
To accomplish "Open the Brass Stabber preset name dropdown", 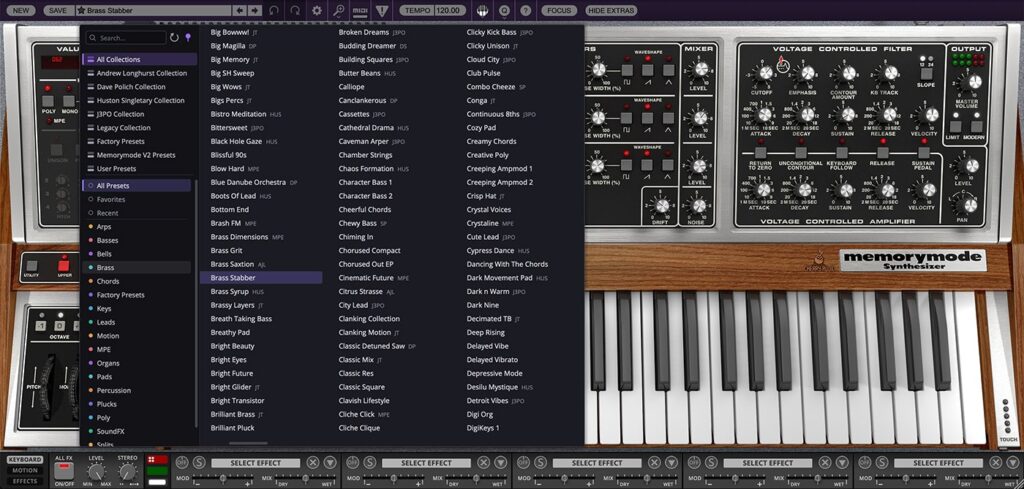I will tap(153, 10).
